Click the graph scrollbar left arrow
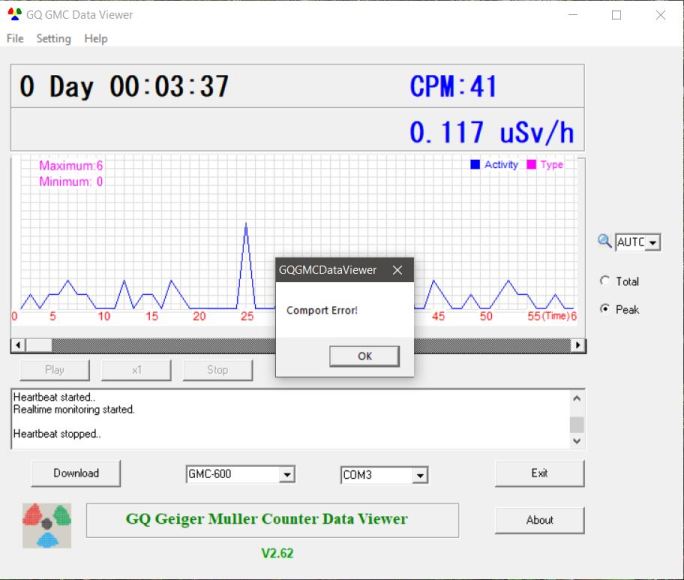Viewport: 684px width, 580px height. [18, 345]
